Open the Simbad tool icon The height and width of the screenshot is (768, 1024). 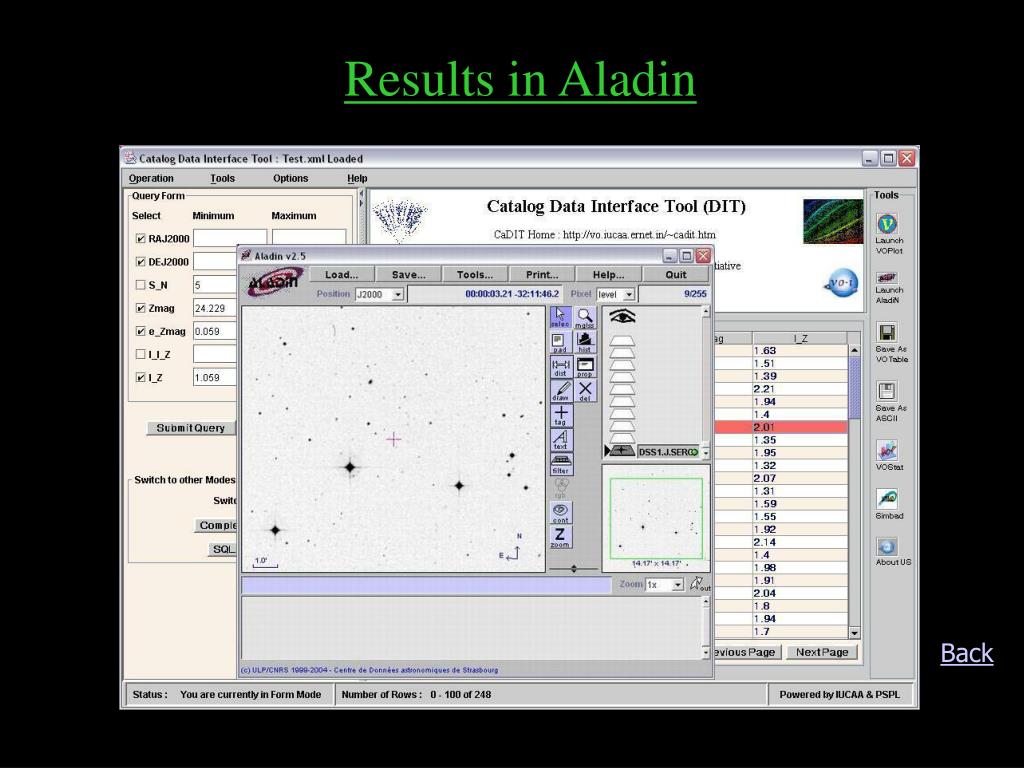click(887, 499)
